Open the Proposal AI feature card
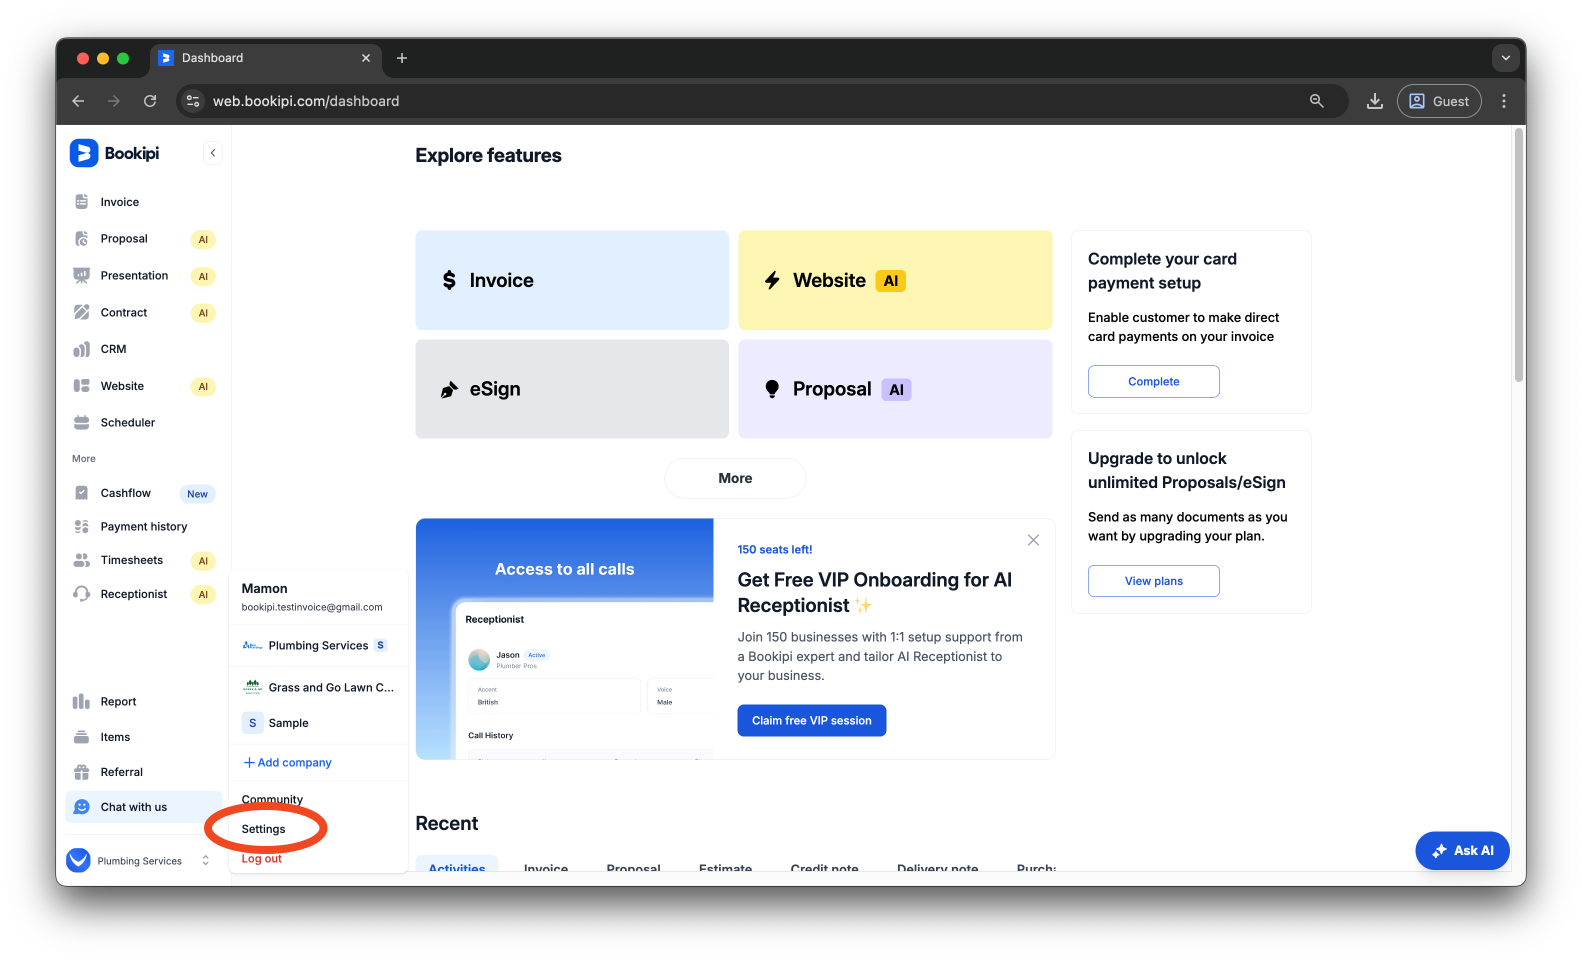1582x960 pixels. point(895,389)
